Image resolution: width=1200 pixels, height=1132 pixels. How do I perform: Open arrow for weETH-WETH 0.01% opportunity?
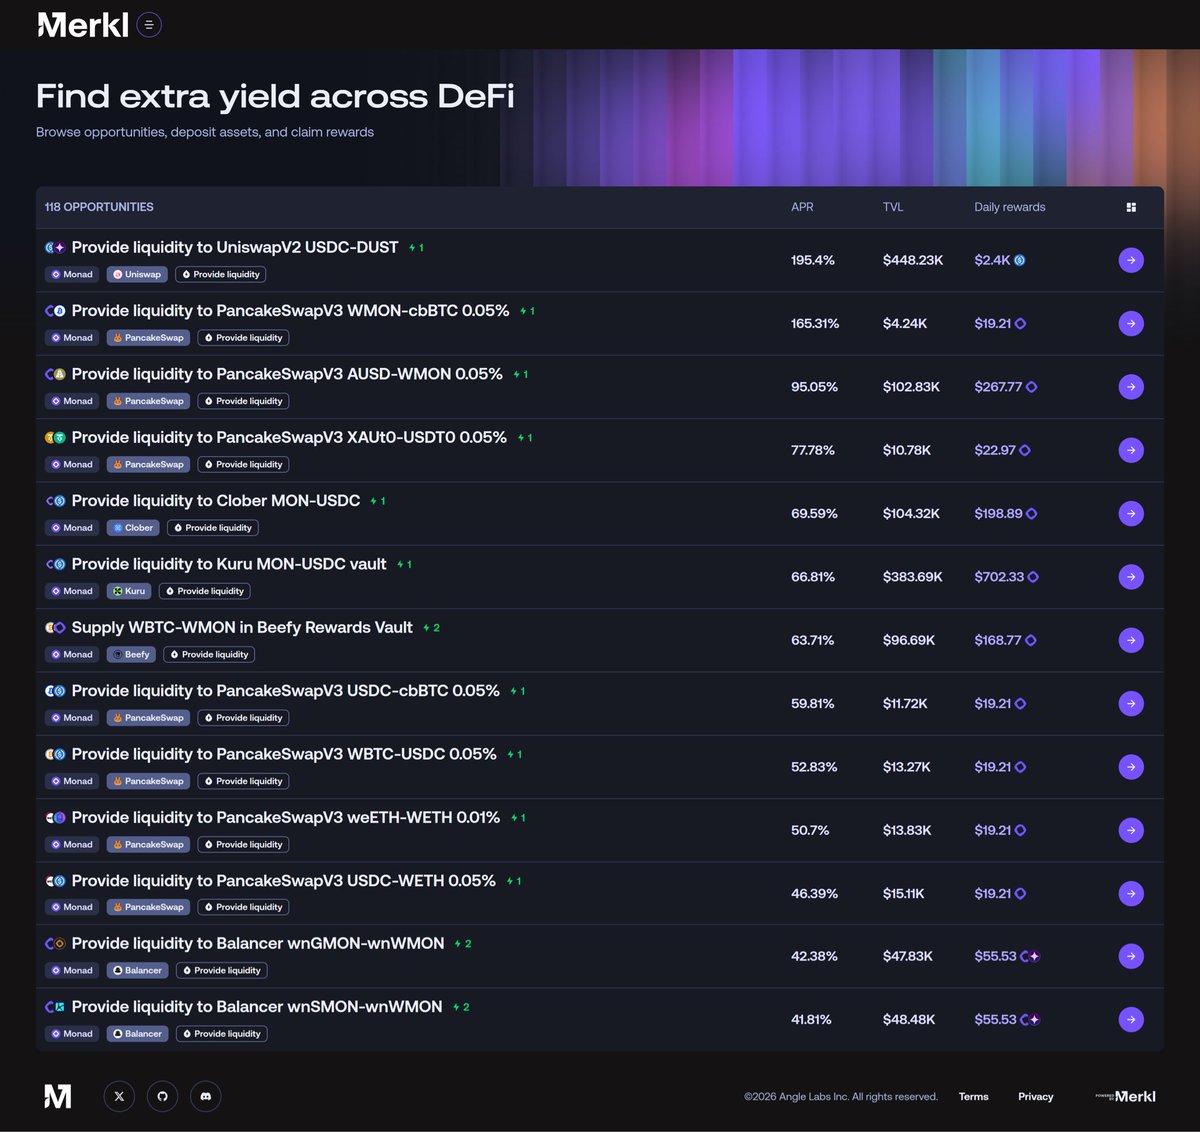tap(1131, 830)
